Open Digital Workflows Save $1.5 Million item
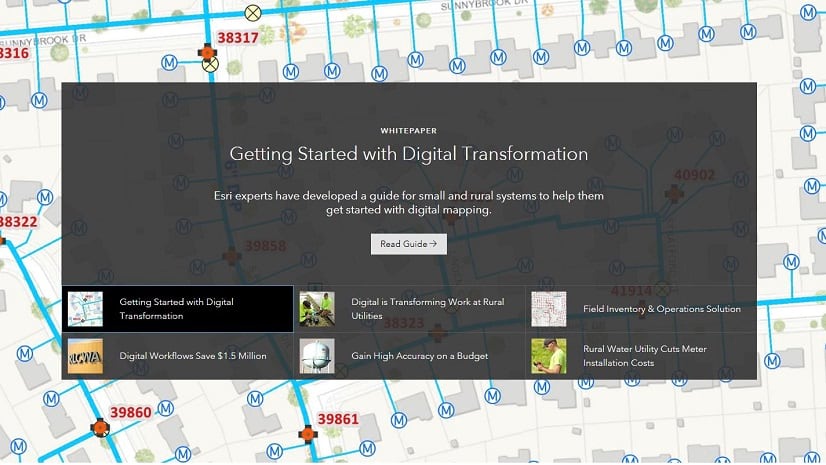The width and height of the screenshot is (826, 465). (178, 356)
